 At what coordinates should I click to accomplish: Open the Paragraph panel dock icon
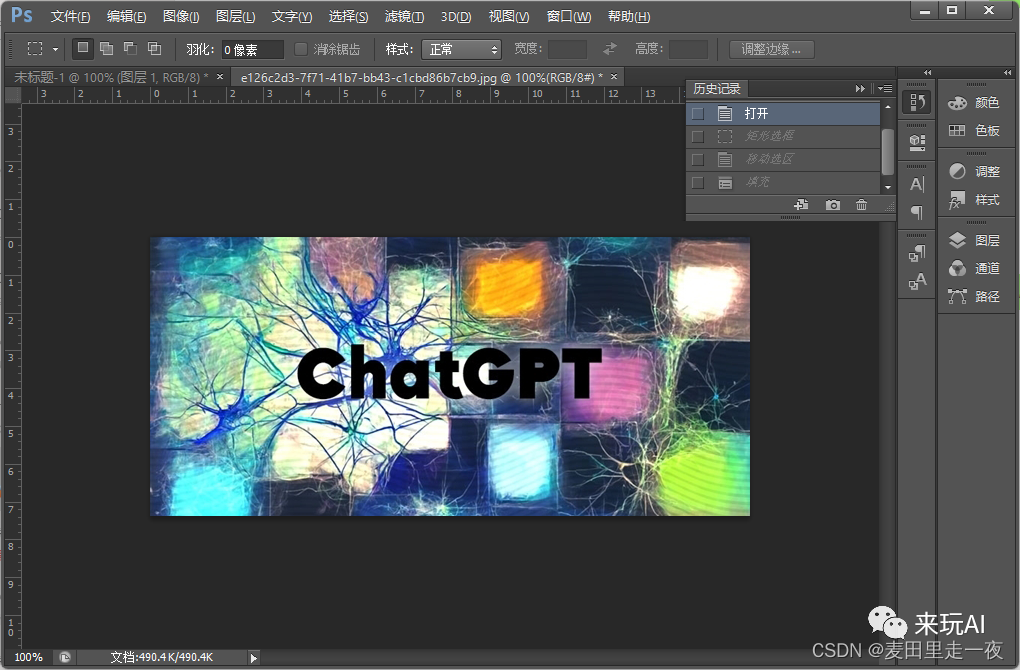[917, 212]
